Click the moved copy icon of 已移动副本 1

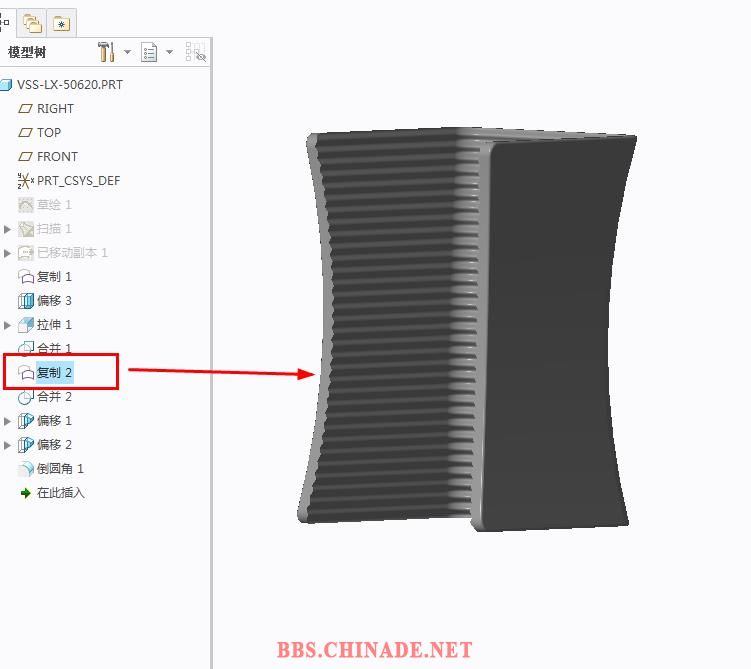pyautogui.click(x=25, y=253)
